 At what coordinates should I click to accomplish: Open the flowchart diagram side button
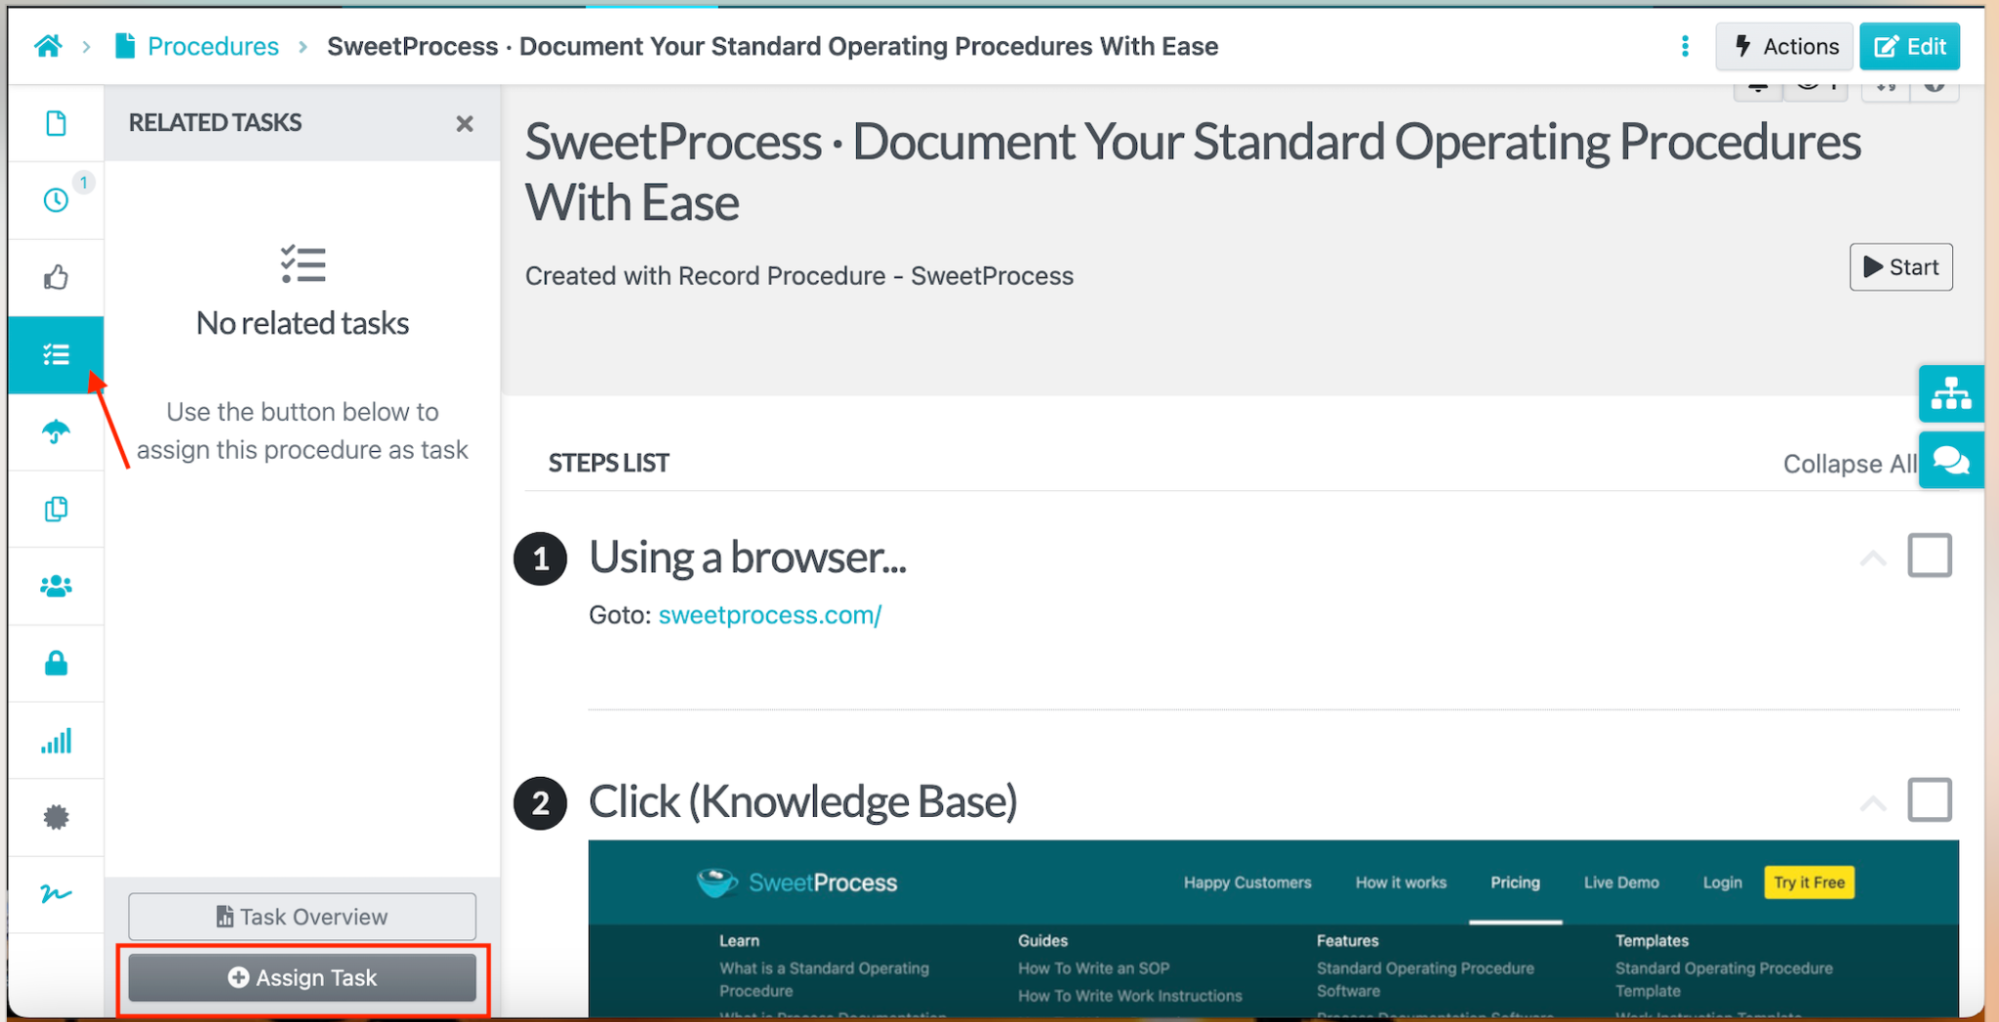coord(1950,394)
